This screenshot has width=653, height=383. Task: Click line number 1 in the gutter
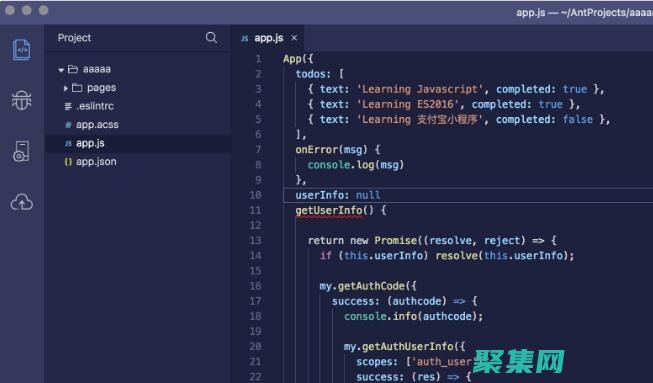point(258,59)
